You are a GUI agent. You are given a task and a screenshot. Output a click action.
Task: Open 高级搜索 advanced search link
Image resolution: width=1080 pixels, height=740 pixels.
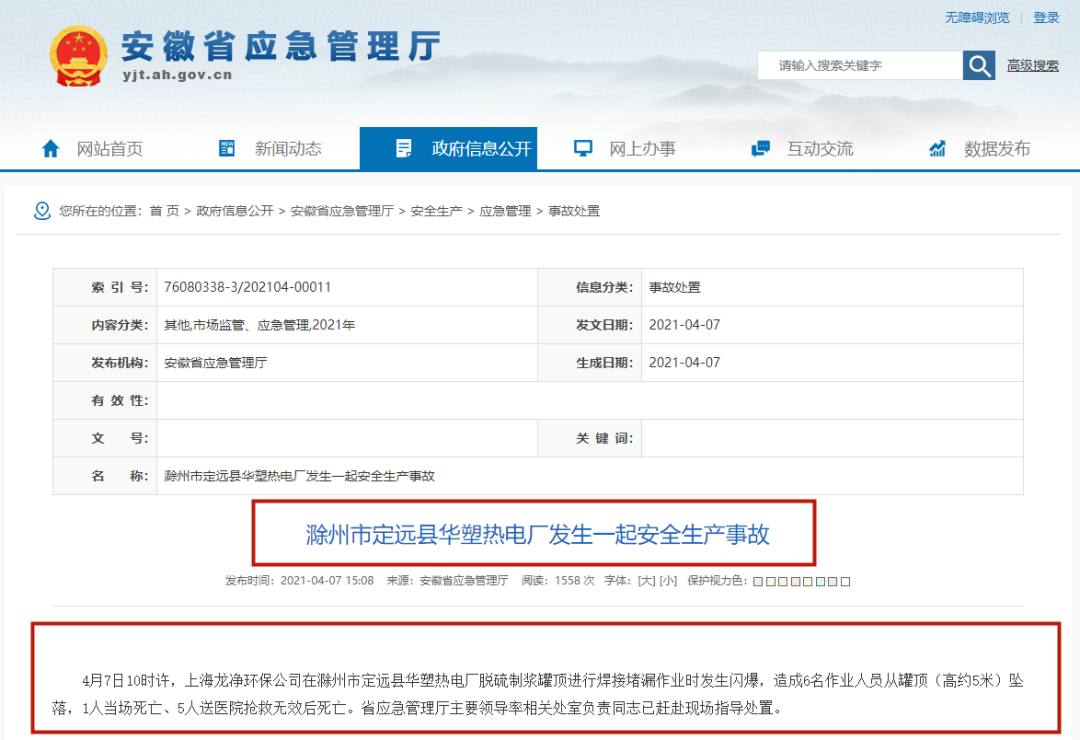tap(1032, 66)
